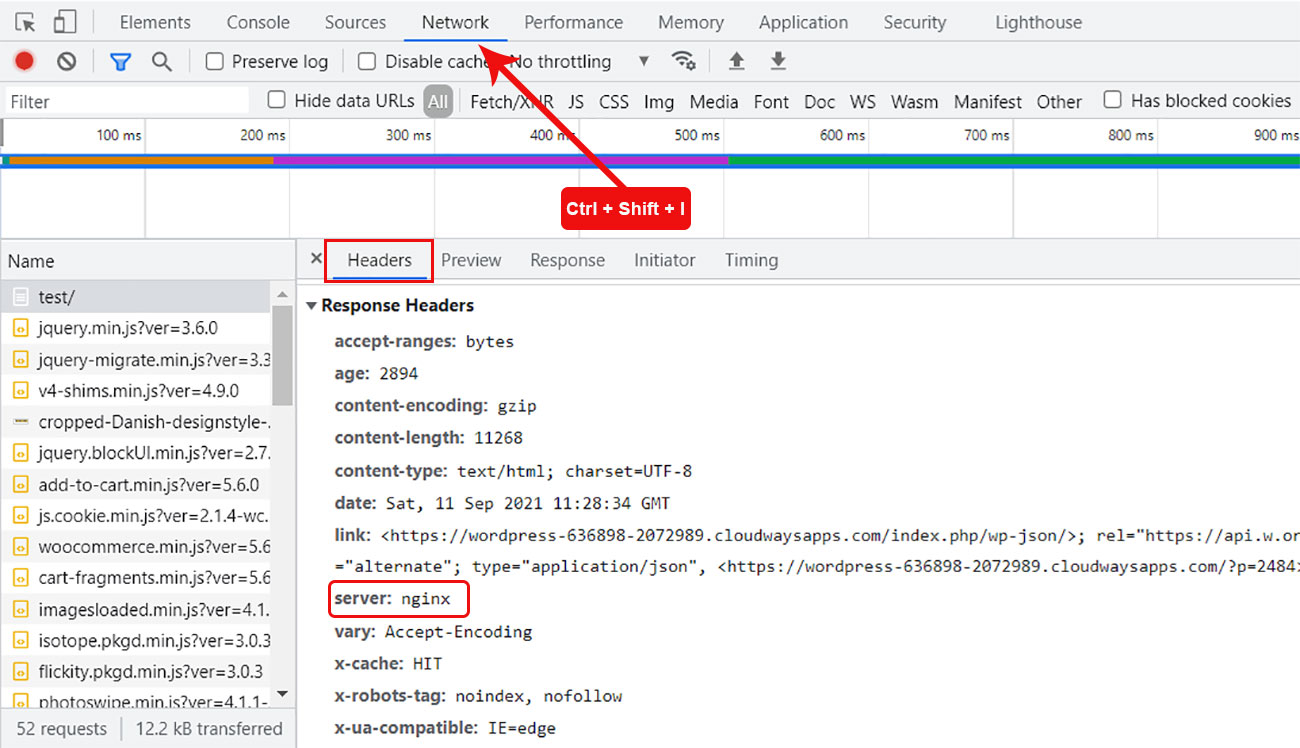This screenshot has width=1300, height=748.
Task: Filter requests by WS type
Action: pyautogui.click(x=863, y=101)
